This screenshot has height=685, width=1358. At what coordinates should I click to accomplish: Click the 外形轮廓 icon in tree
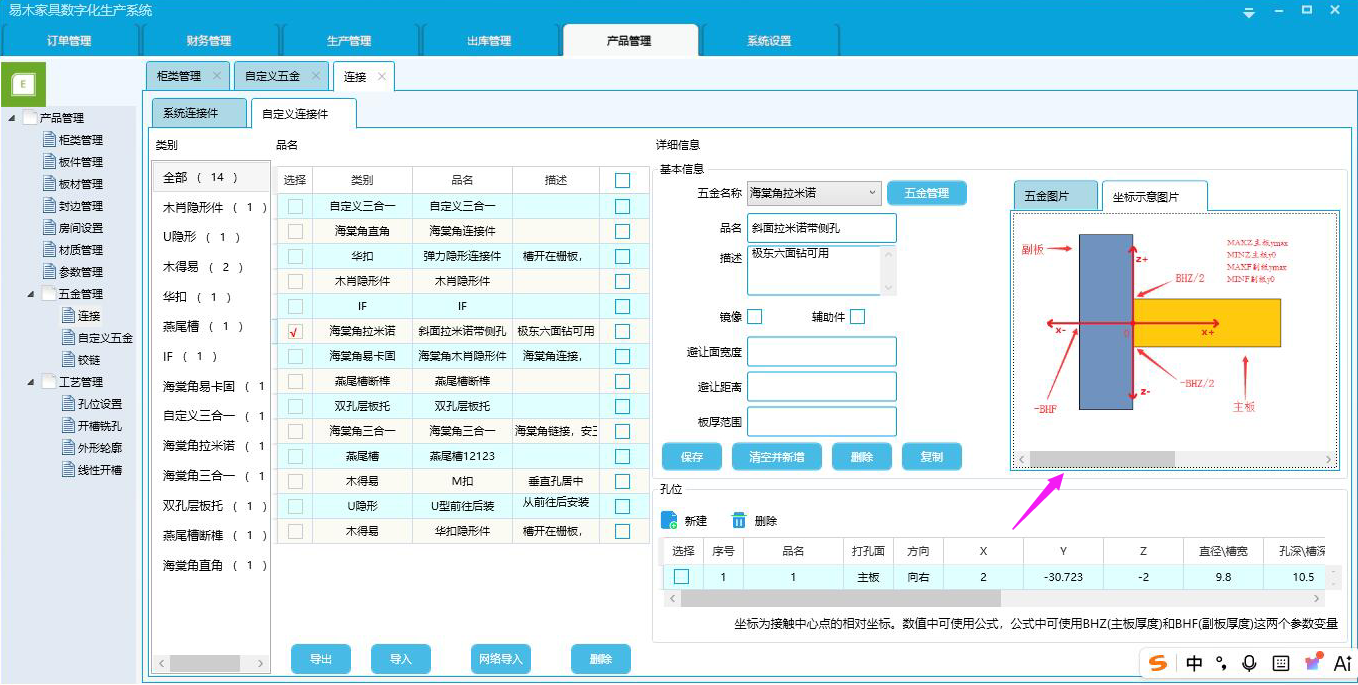pyautogui.click(x=68, y=448)
